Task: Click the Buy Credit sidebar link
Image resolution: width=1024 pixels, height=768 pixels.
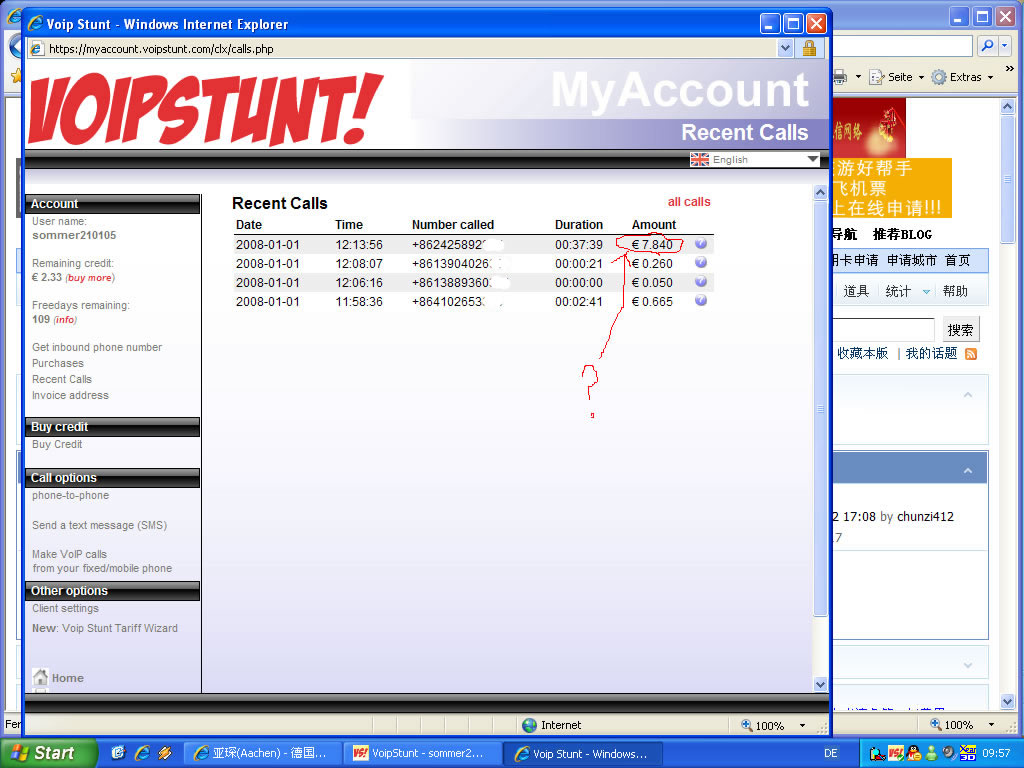Action: pyautogui.click(x=57, y=444)
